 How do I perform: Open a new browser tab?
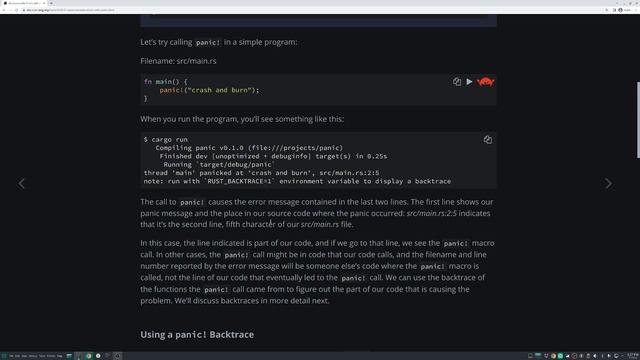coord(51,3)
